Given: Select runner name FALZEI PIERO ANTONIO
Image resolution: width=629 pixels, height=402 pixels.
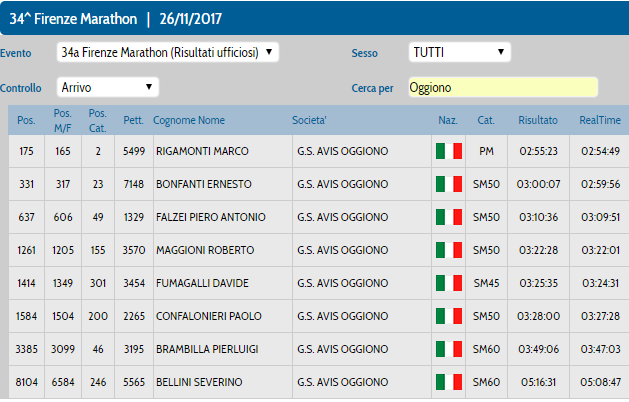Looking at the screenshot, I should tap(211, 217).
